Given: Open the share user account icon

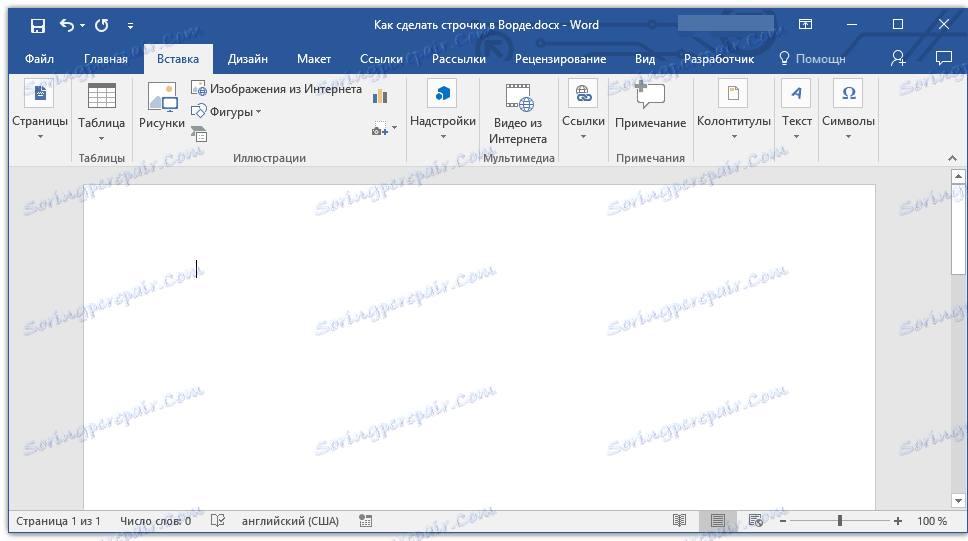Looking at the screenshot, I should coord(898,58).
